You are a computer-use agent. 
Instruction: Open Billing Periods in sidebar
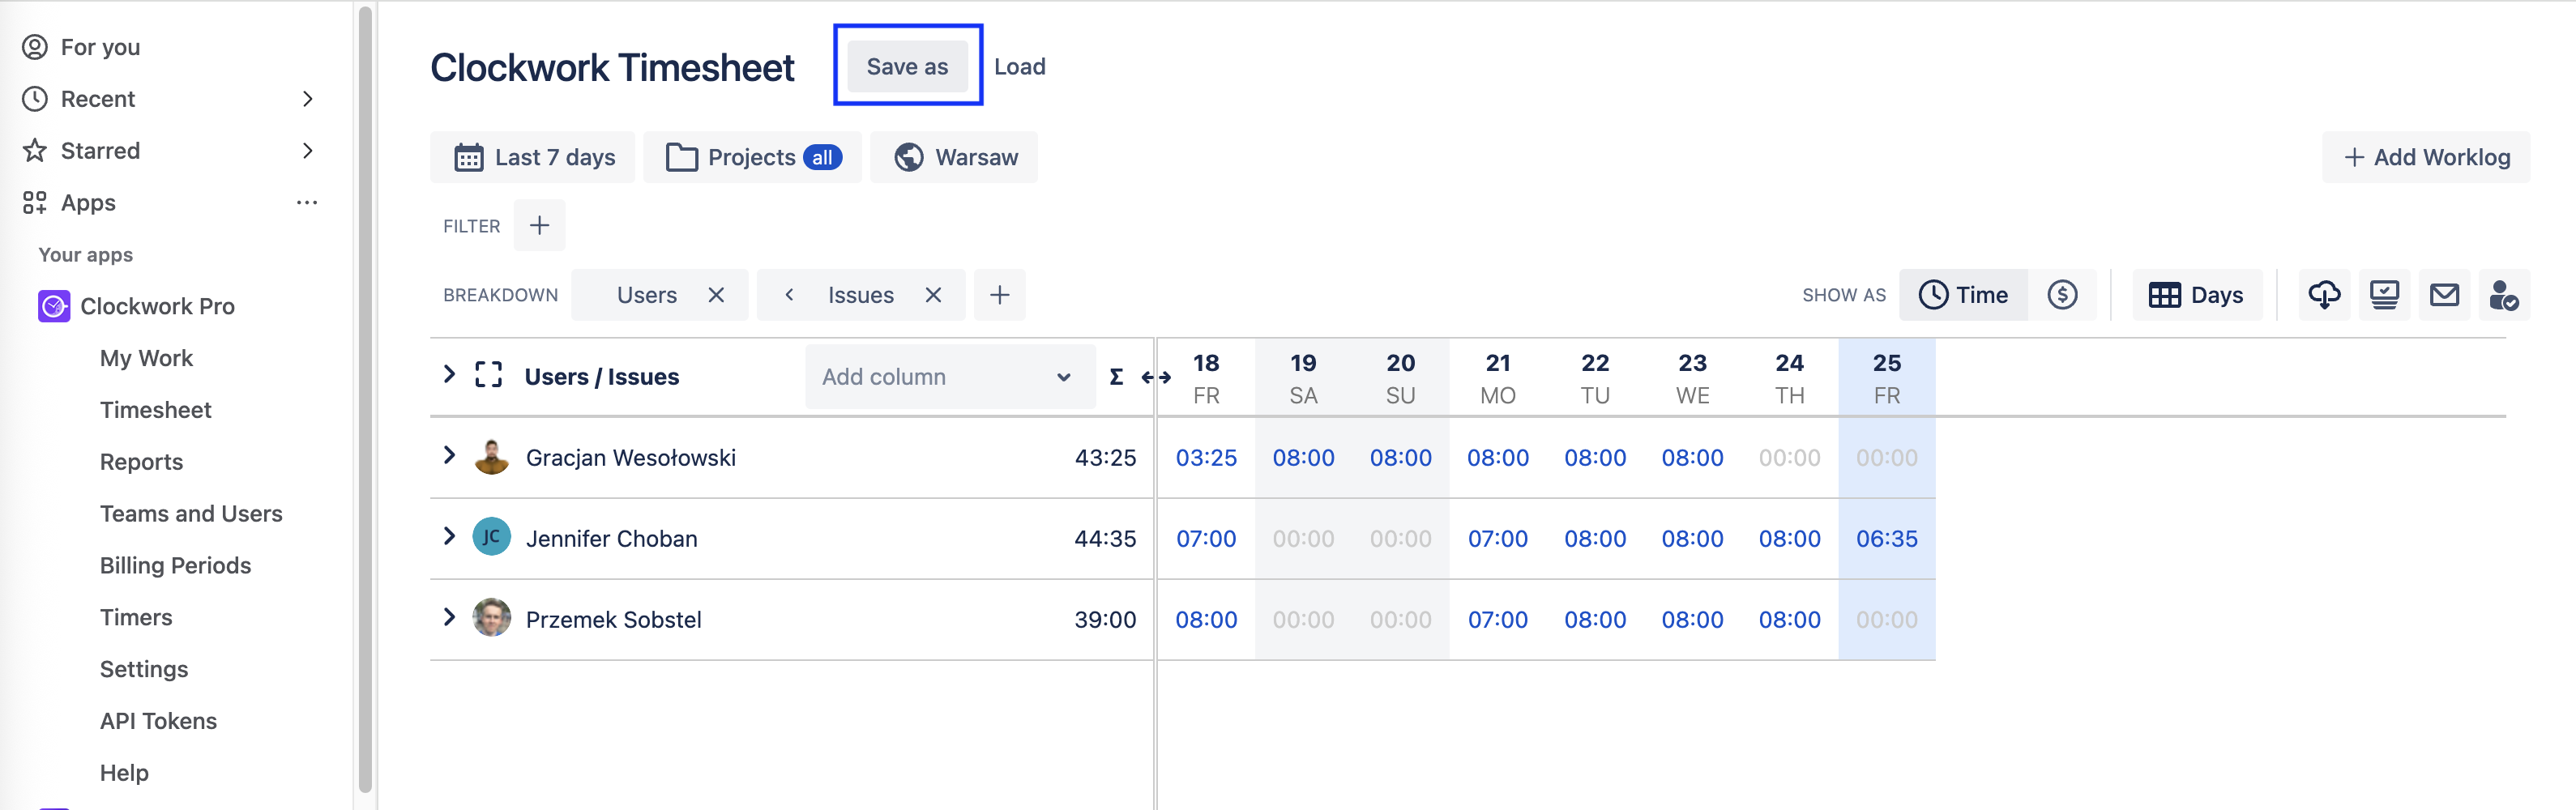pyautogui.click(x=175, y=565)
